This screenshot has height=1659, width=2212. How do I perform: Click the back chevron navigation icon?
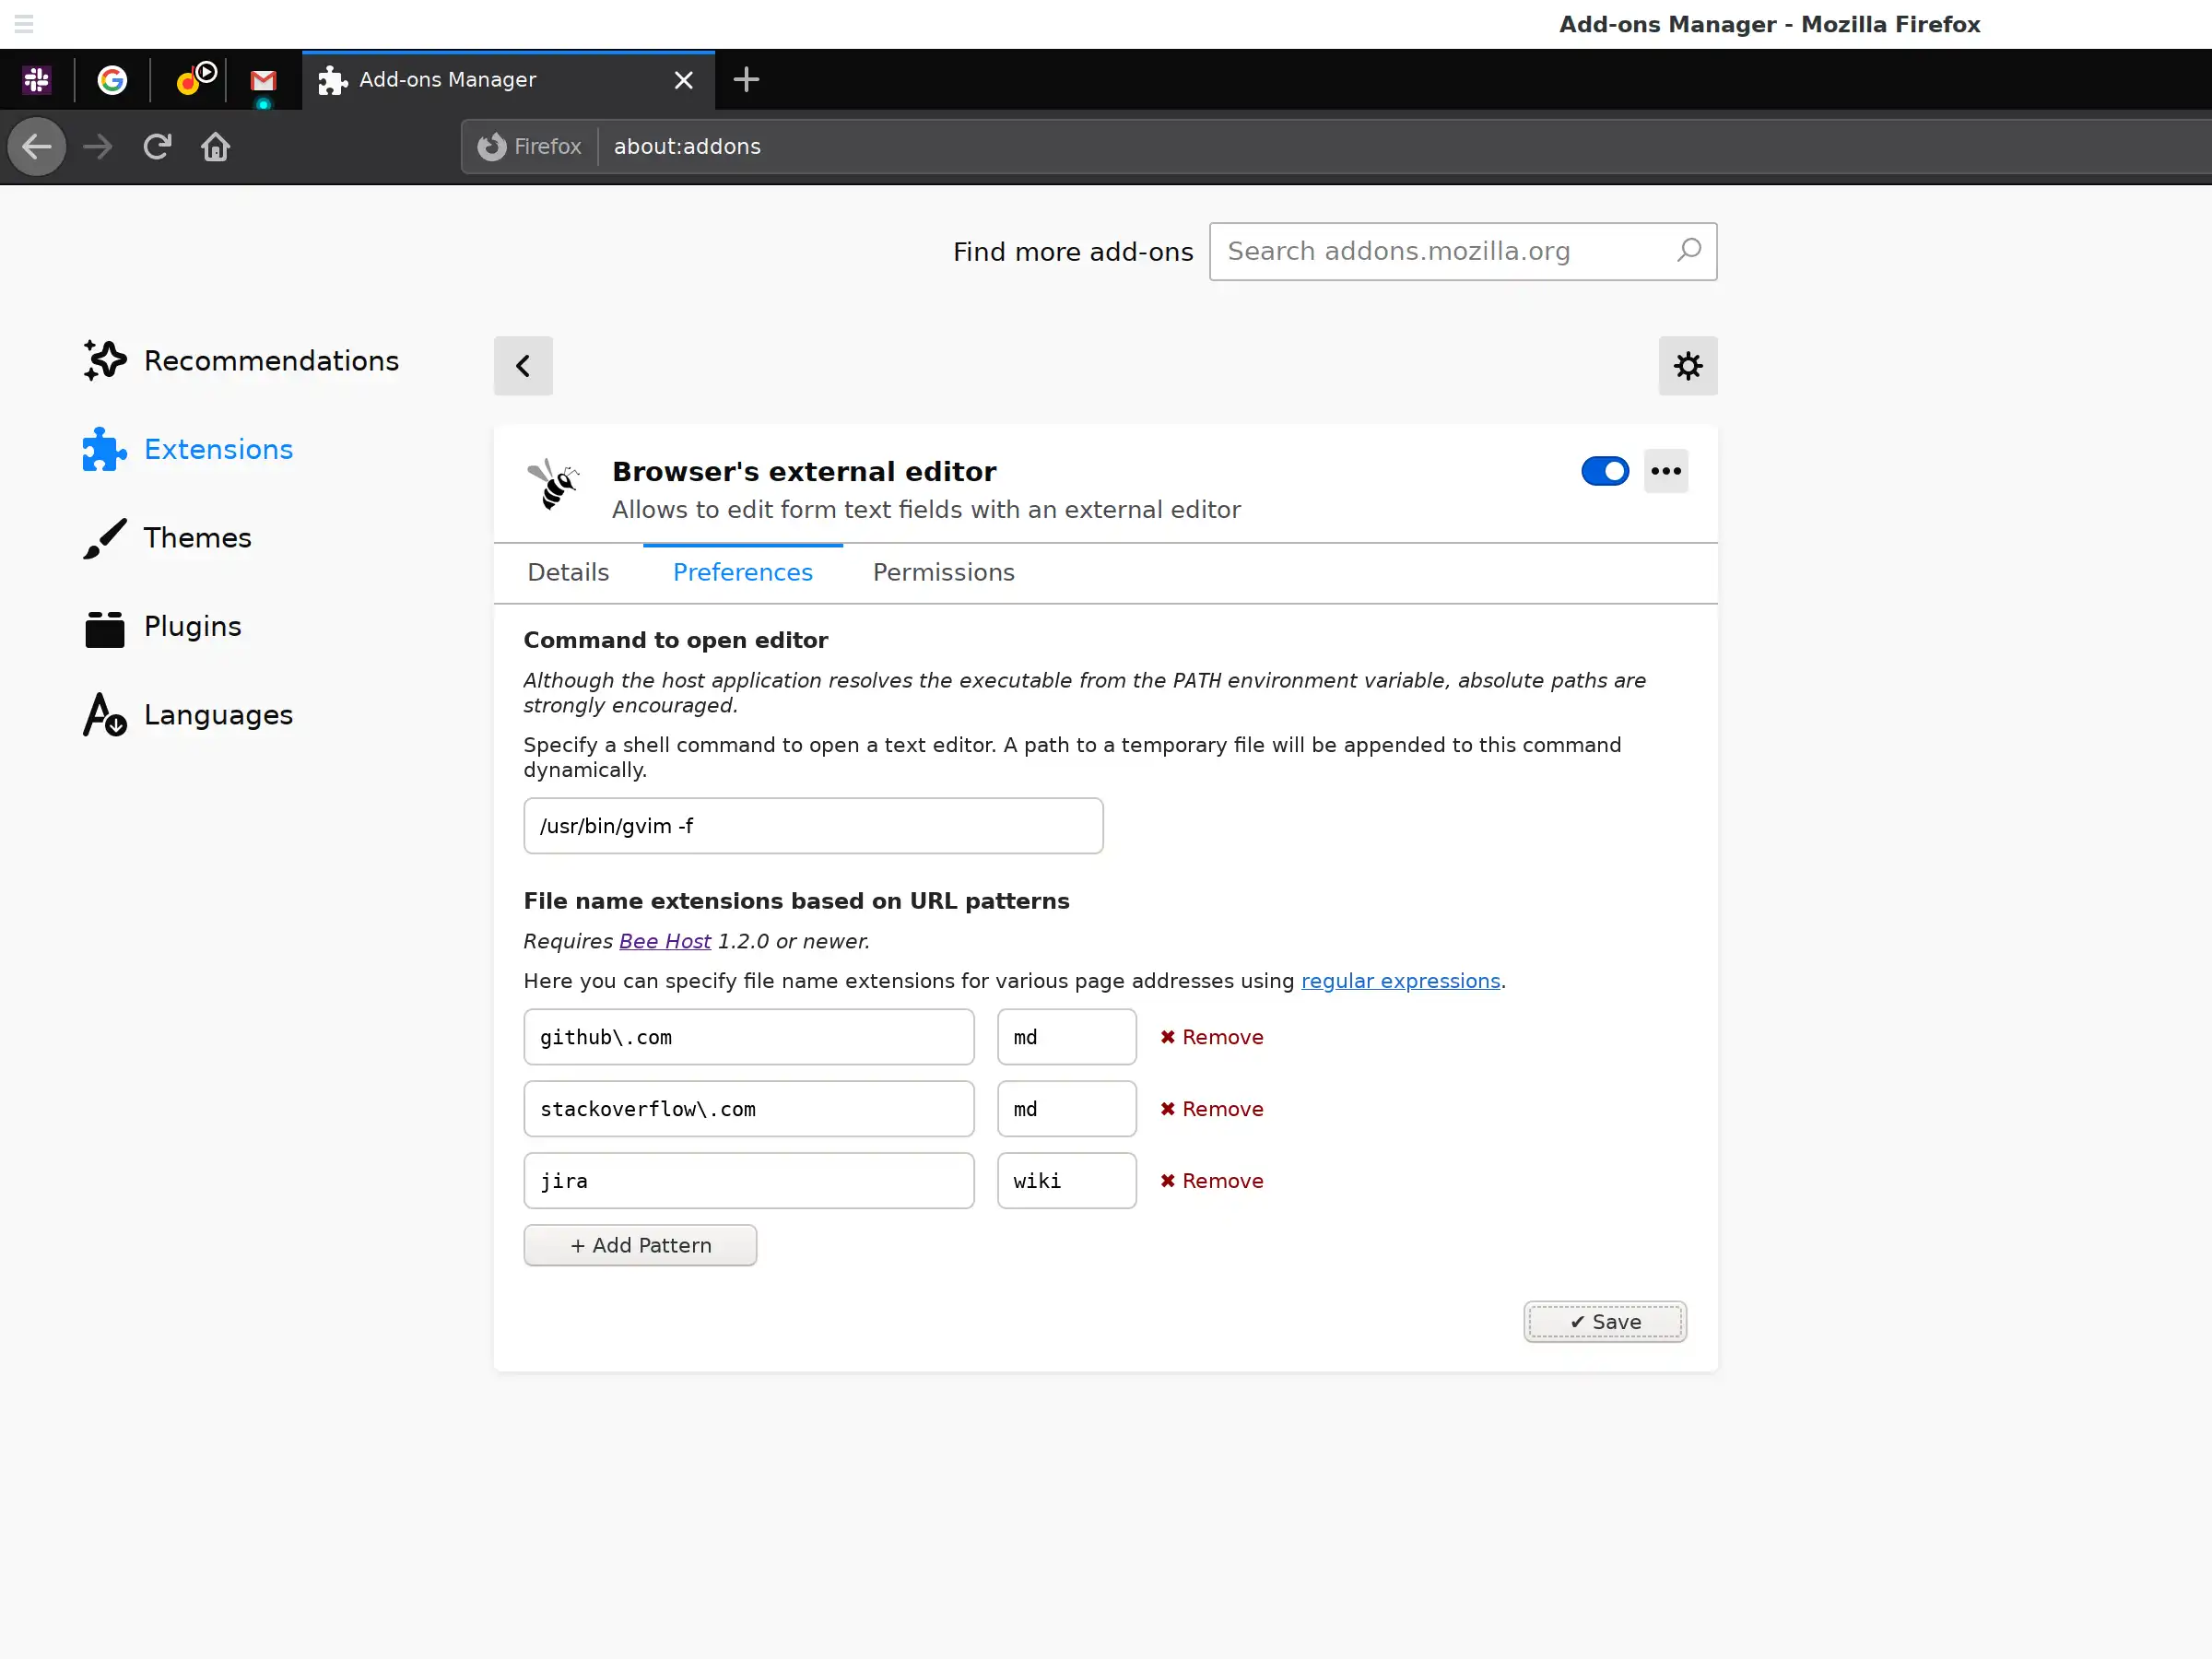click(x=523, y=366)
